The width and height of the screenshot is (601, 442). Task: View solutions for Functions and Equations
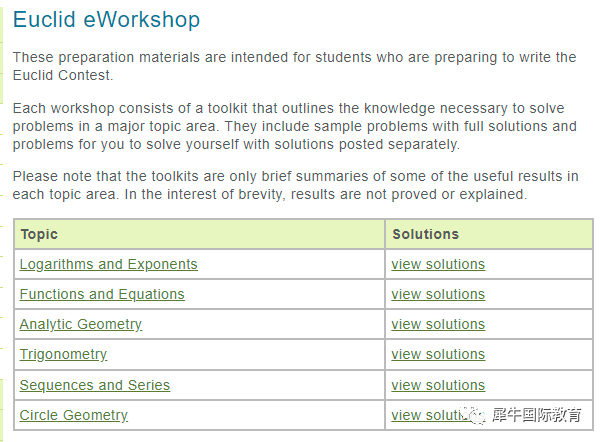[438, 294]
